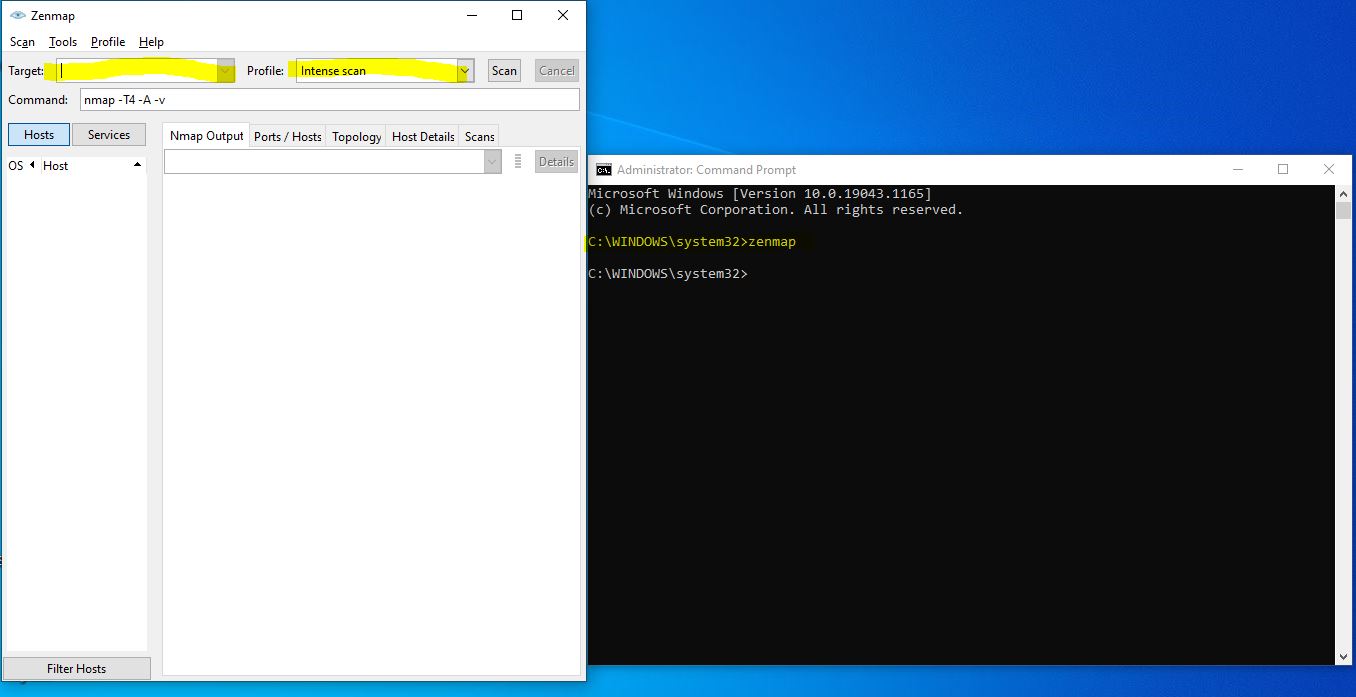The height and width of the screenshot is (697, 1356).
Task: Expand the Nmap Output scan selector
Action: [491, 162]
